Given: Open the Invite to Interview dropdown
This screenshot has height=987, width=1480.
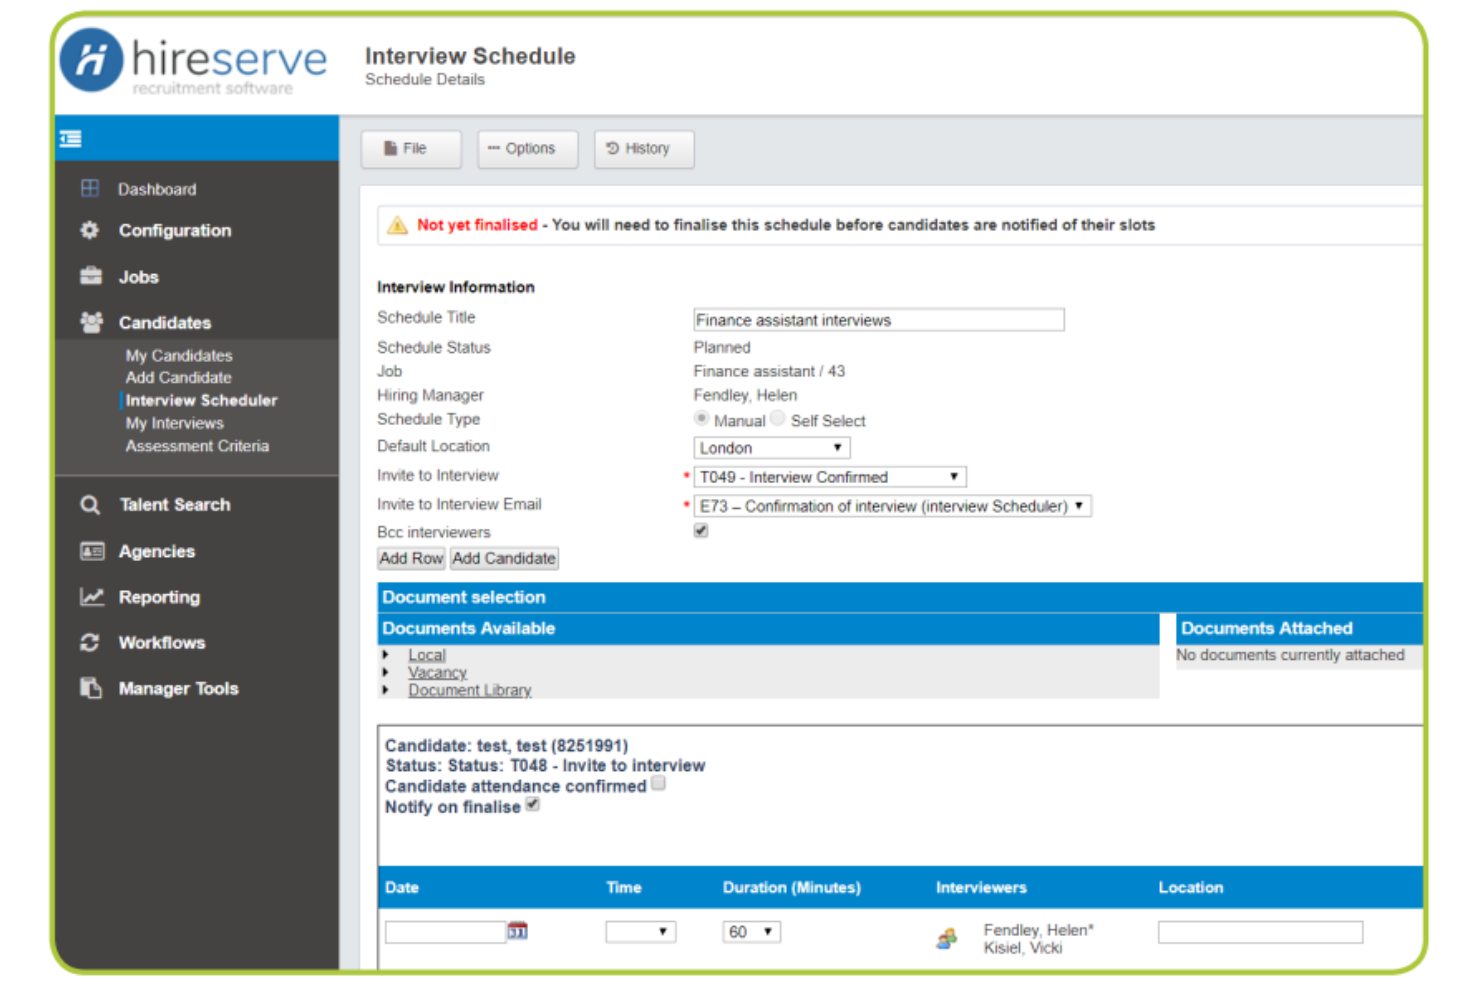Looking at the screenshot, I should [x=830, y=477].
